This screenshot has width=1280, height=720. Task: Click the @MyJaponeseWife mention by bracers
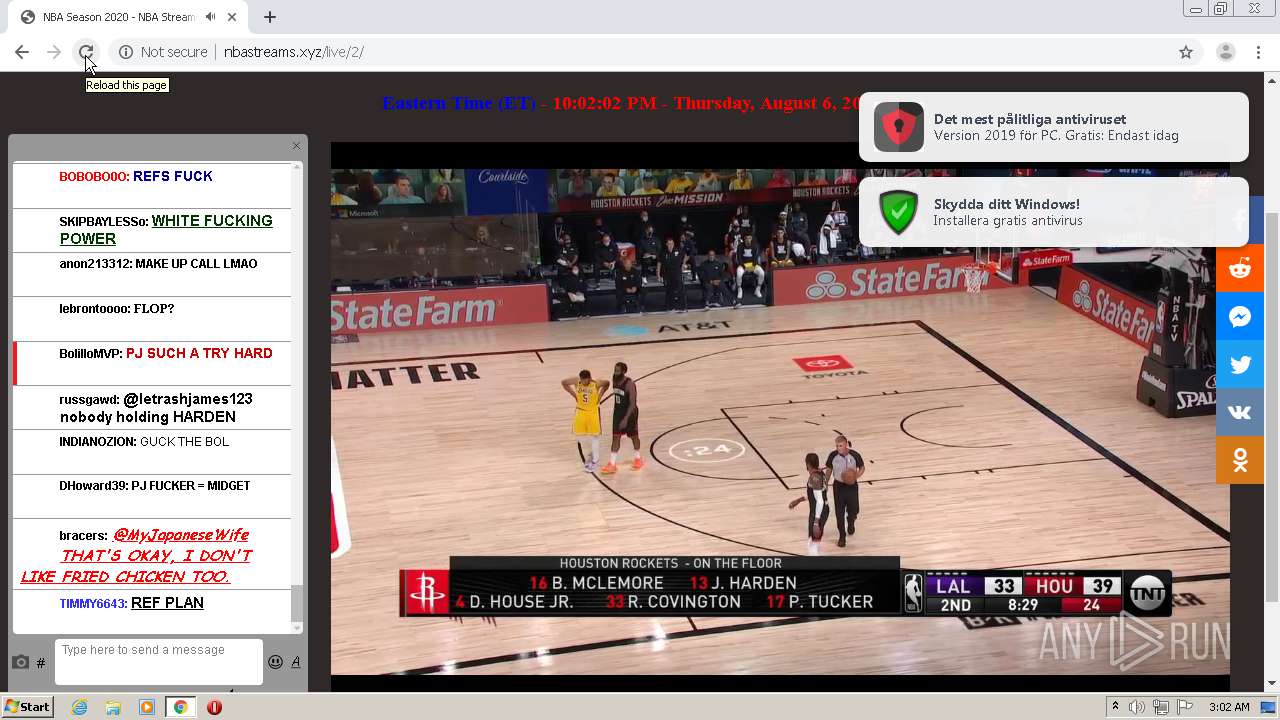(181, 535)
